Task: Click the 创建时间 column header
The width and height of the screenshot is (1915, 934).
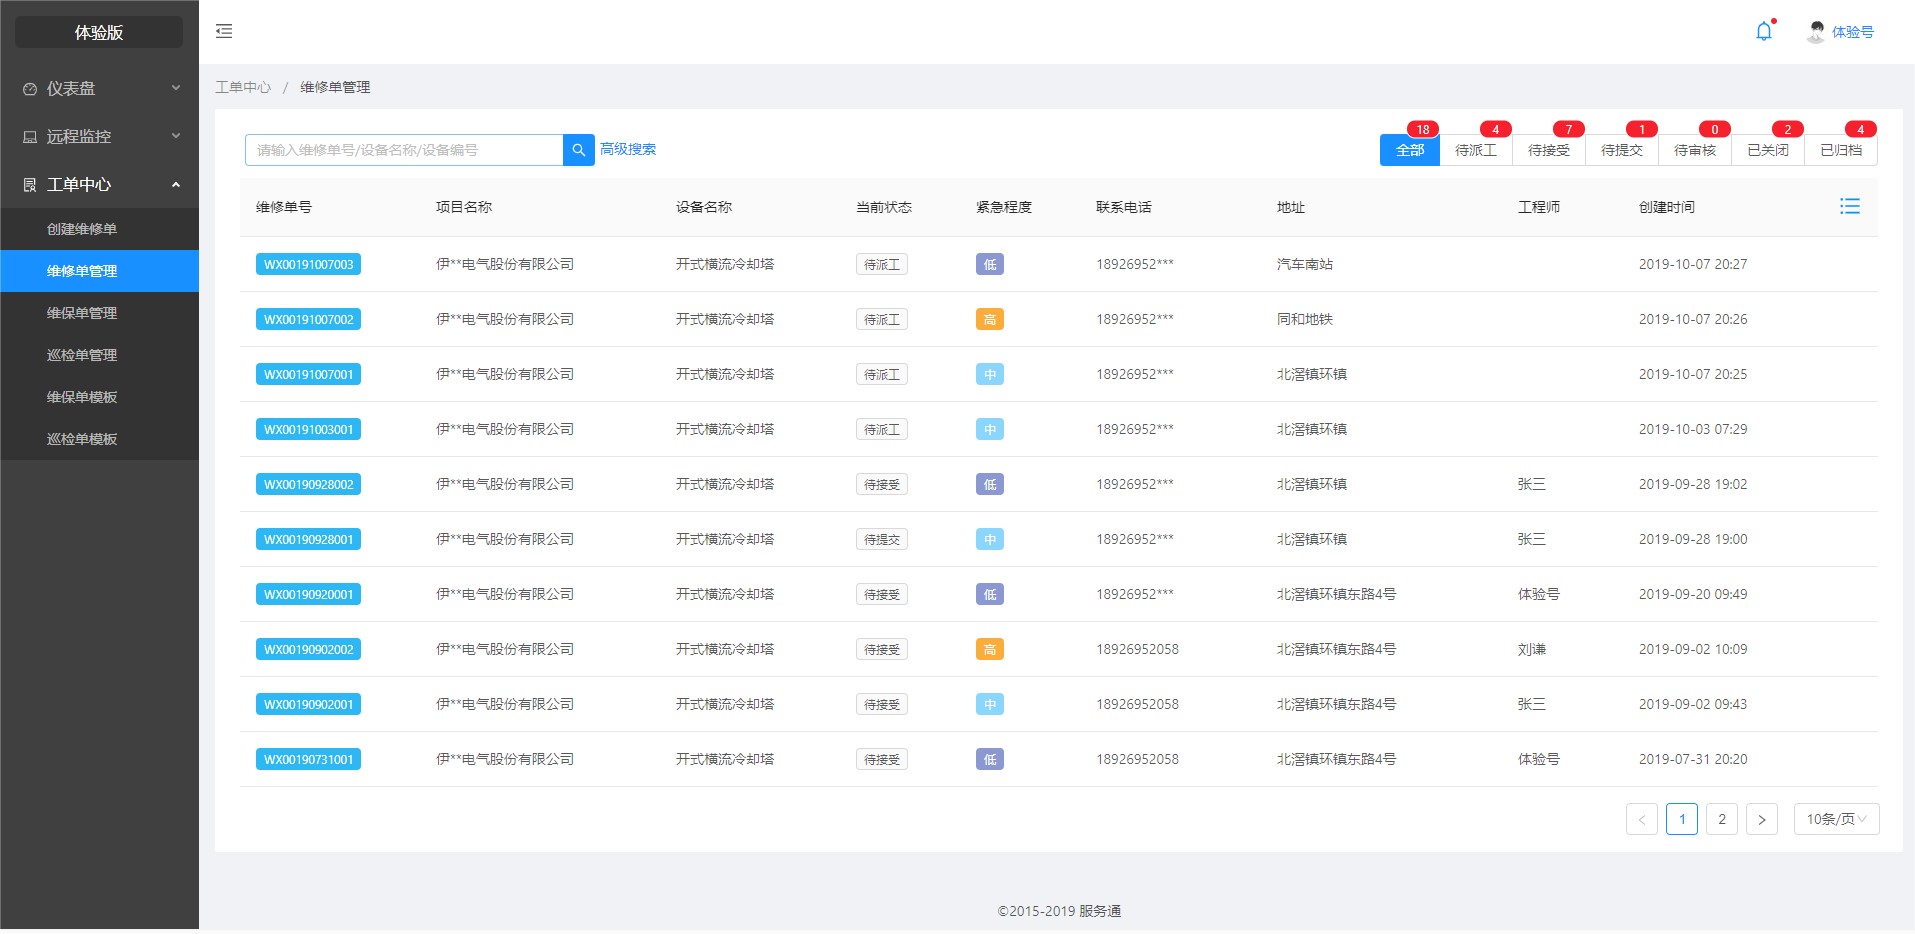Action: (x=1667, y=207)
